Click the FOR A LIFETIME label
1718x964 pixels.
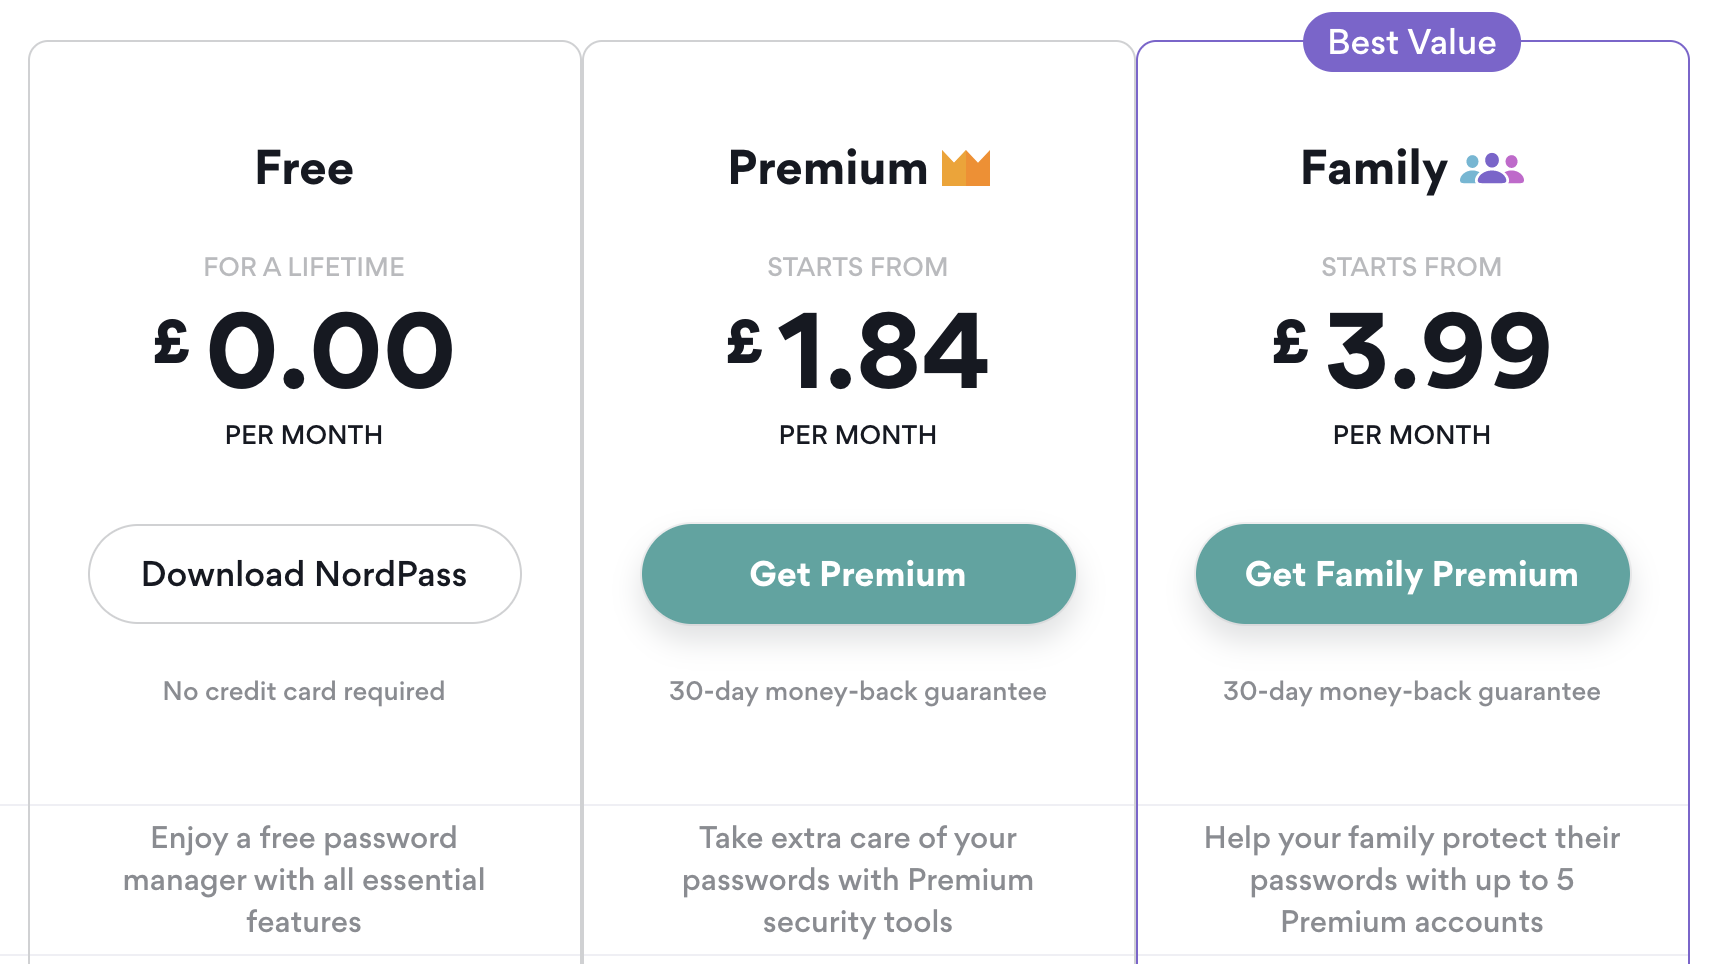coord(304,267)
